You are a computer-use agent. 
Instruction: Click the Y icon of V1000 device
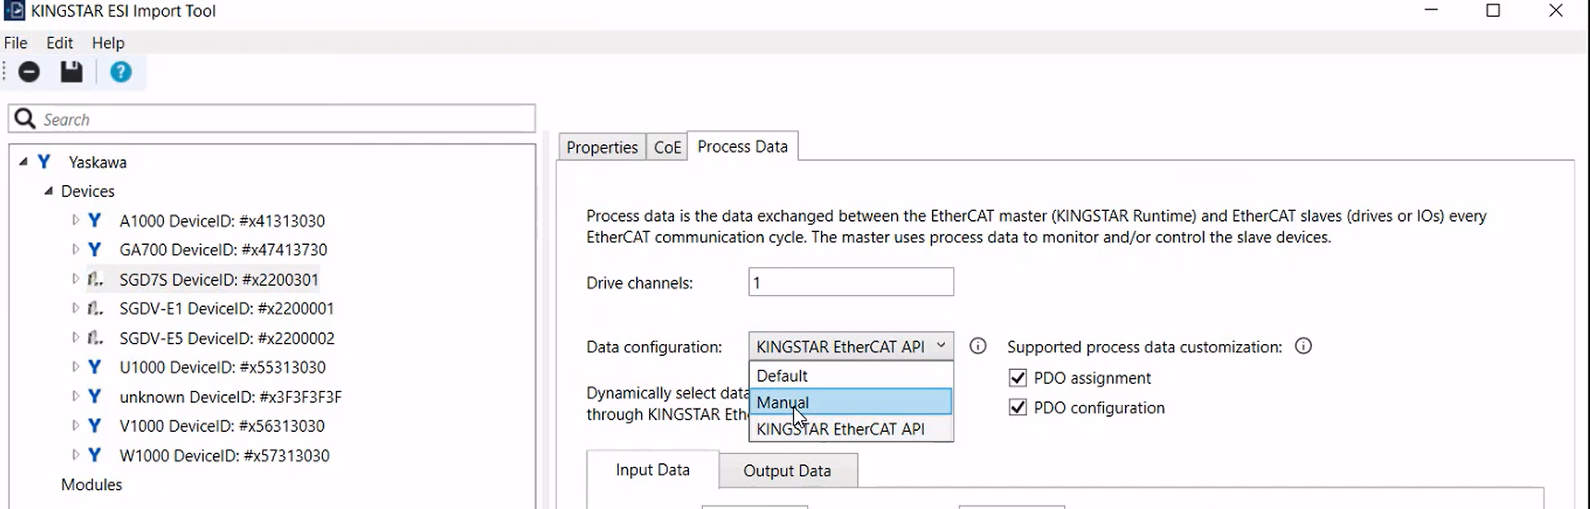pyautogui.click(x=94, y=425)
